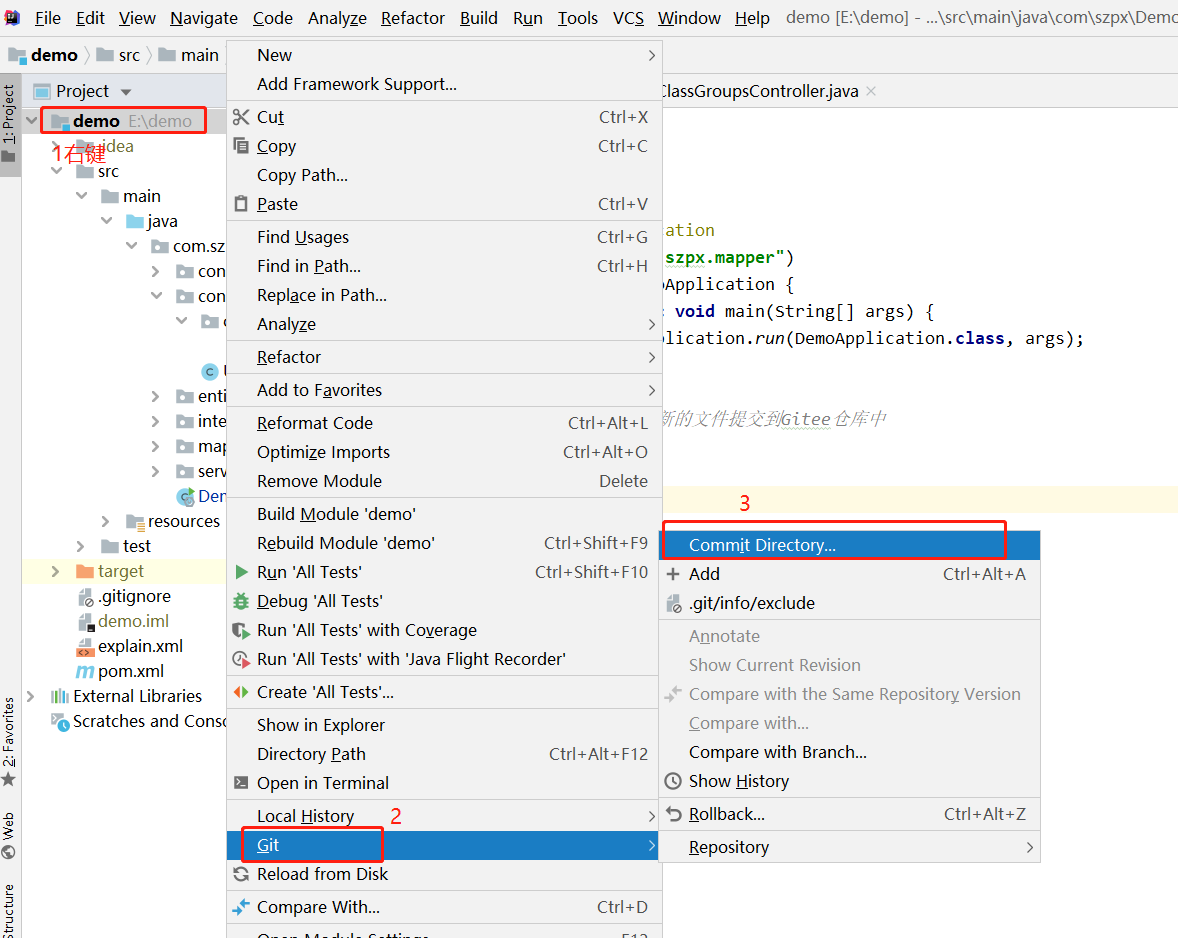Close the ClassGroupsController.java tab
Screen dimensions: 1178x938
coord(871,91)
